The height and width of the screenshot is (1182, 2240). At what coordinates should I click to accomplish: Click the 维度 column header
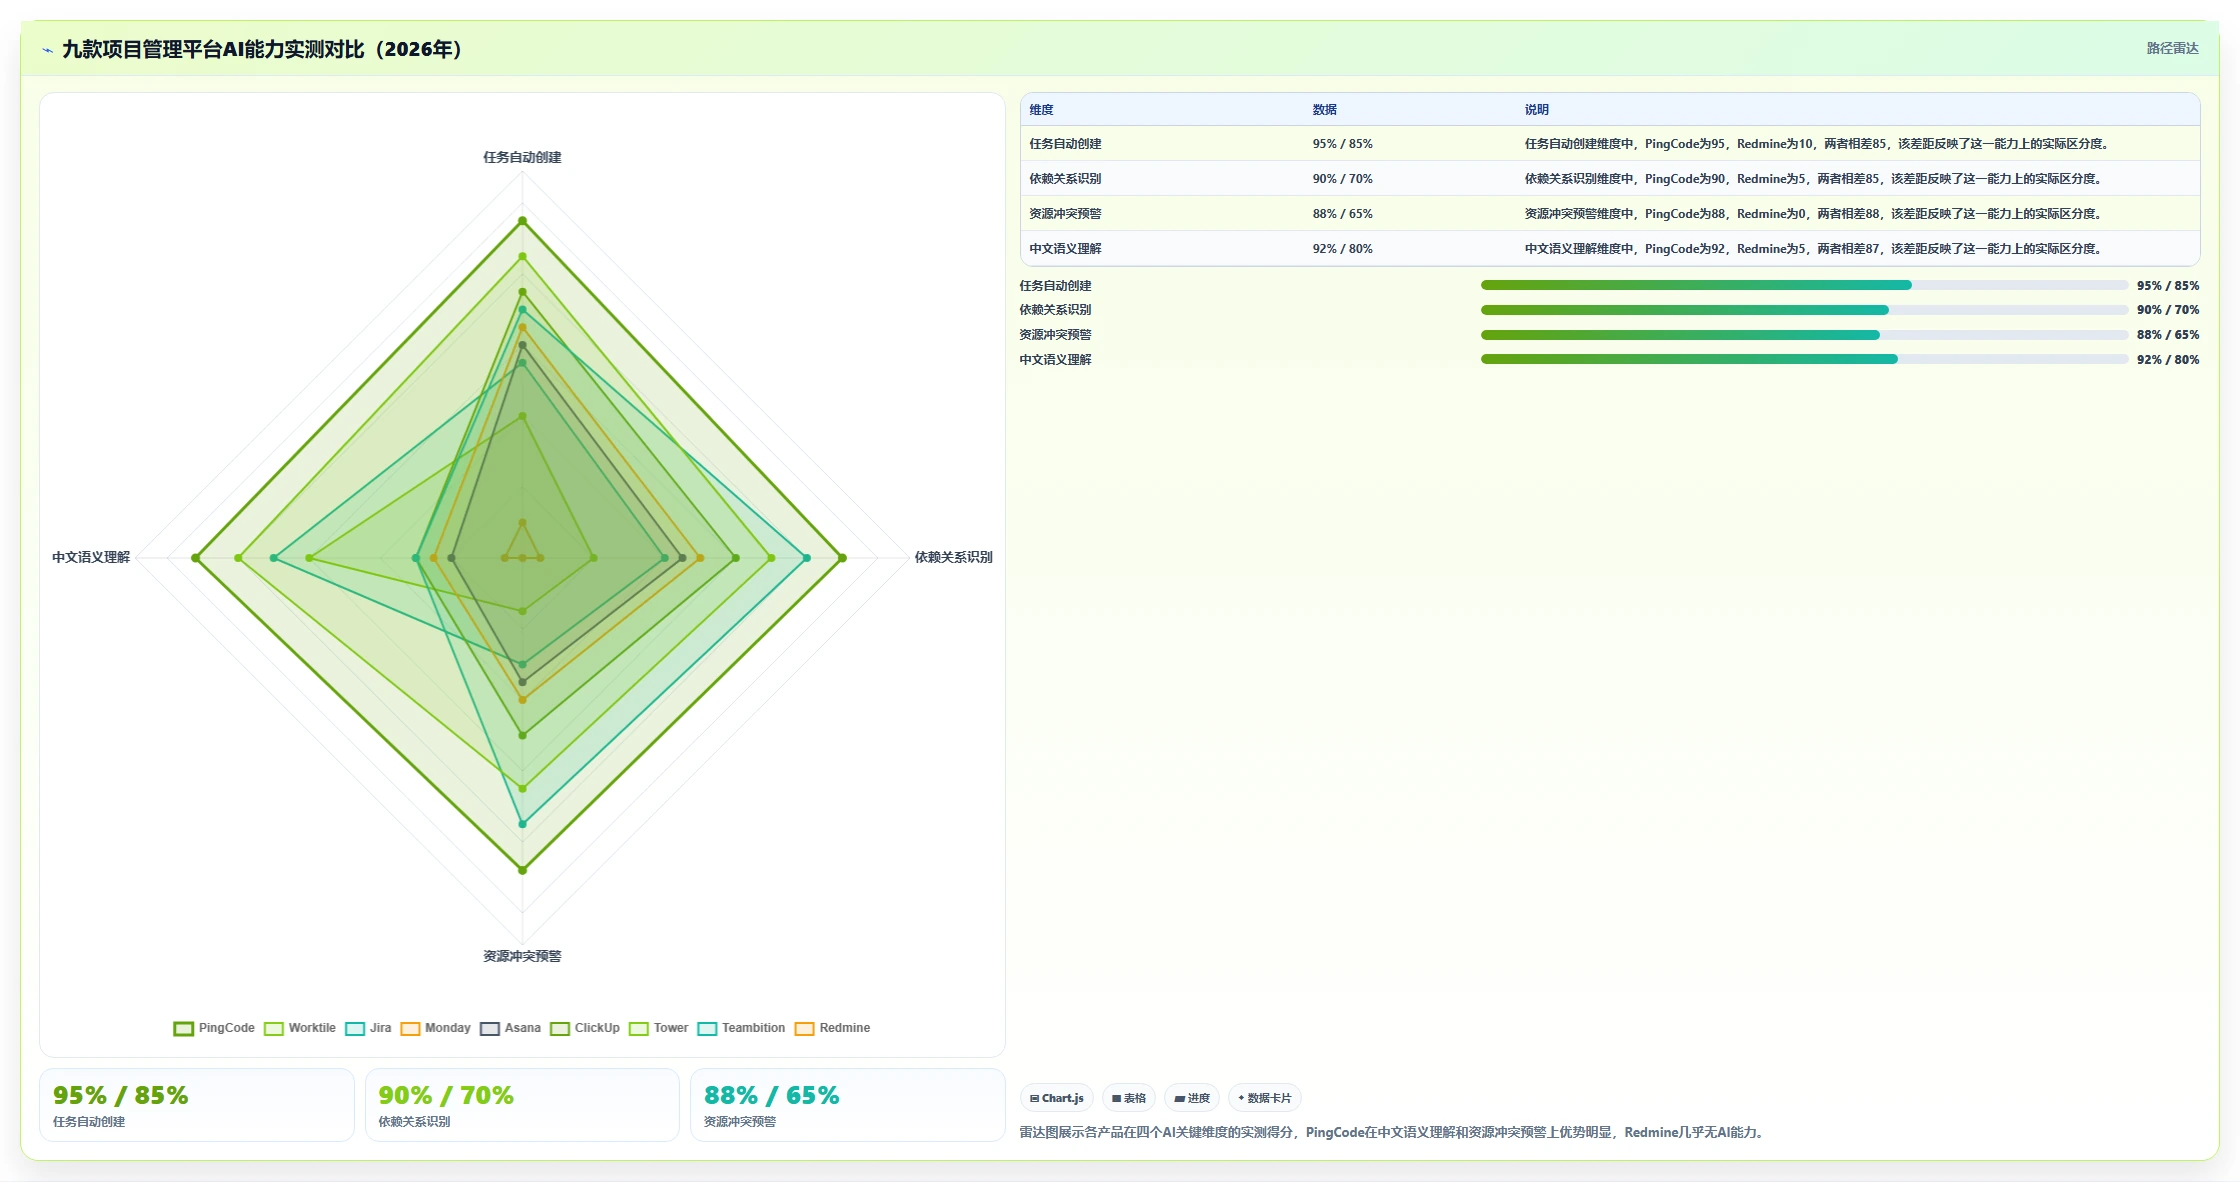pyautogui.click(x=1041, y=110)
